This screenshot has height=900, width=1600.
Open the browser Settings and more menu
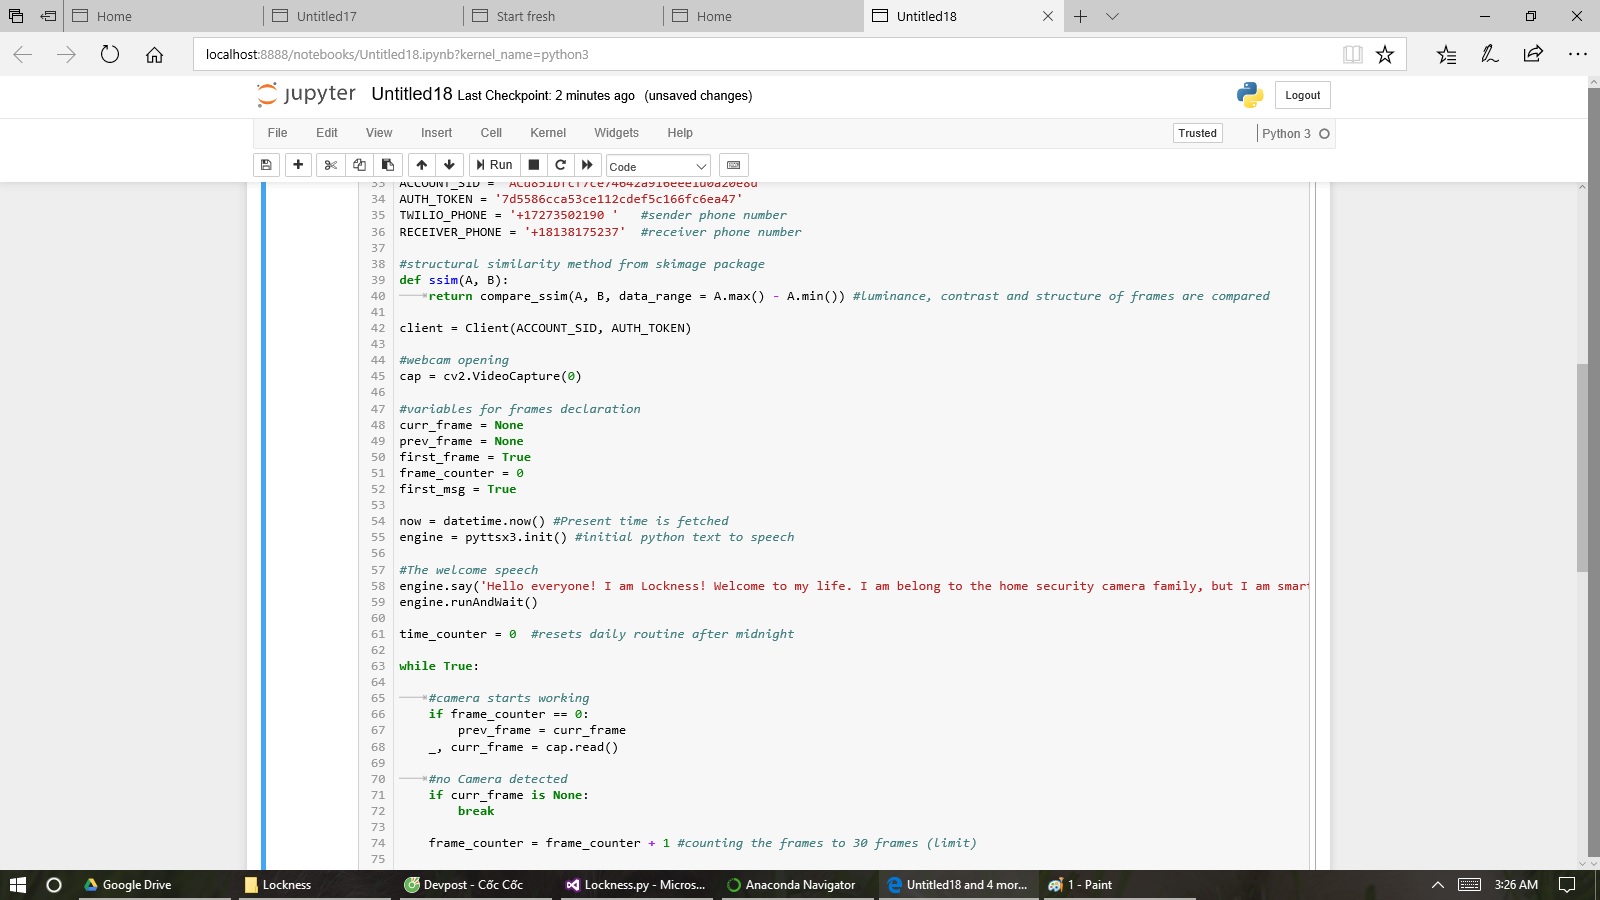(x=1578, y=54)
